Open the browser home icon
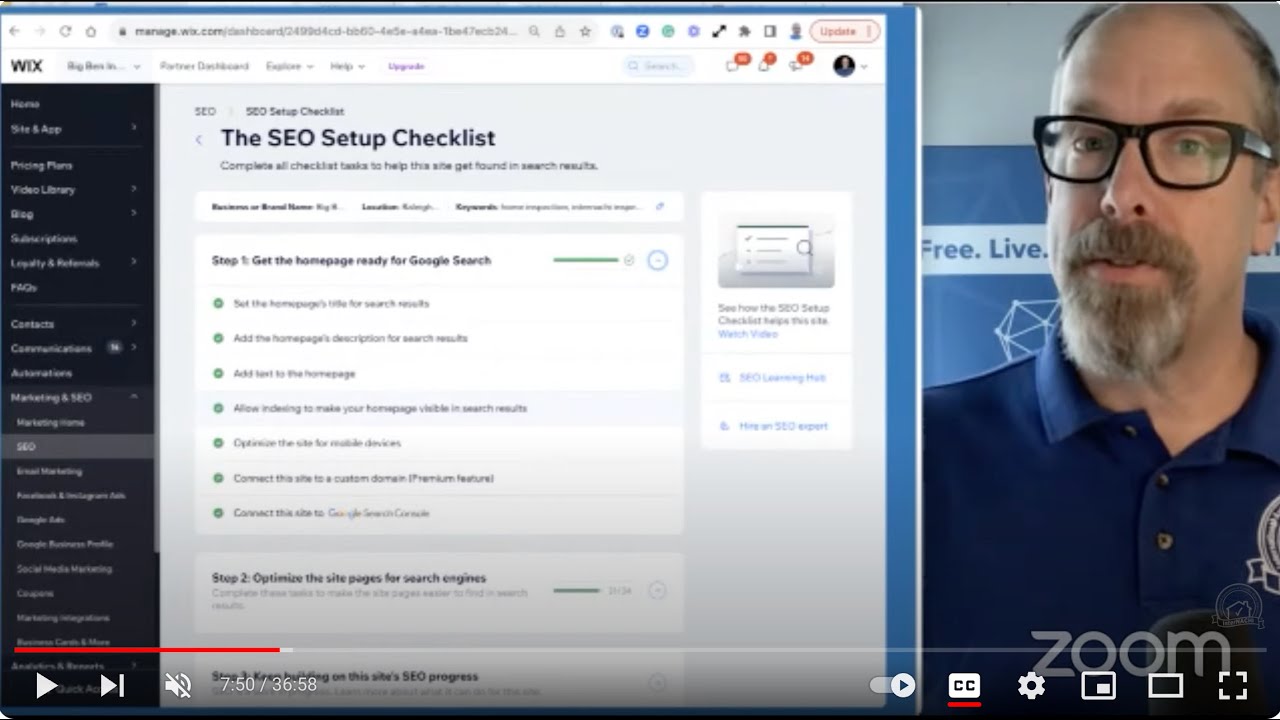The height and width of the screenshot is (720, 1280). pos(91,32)
